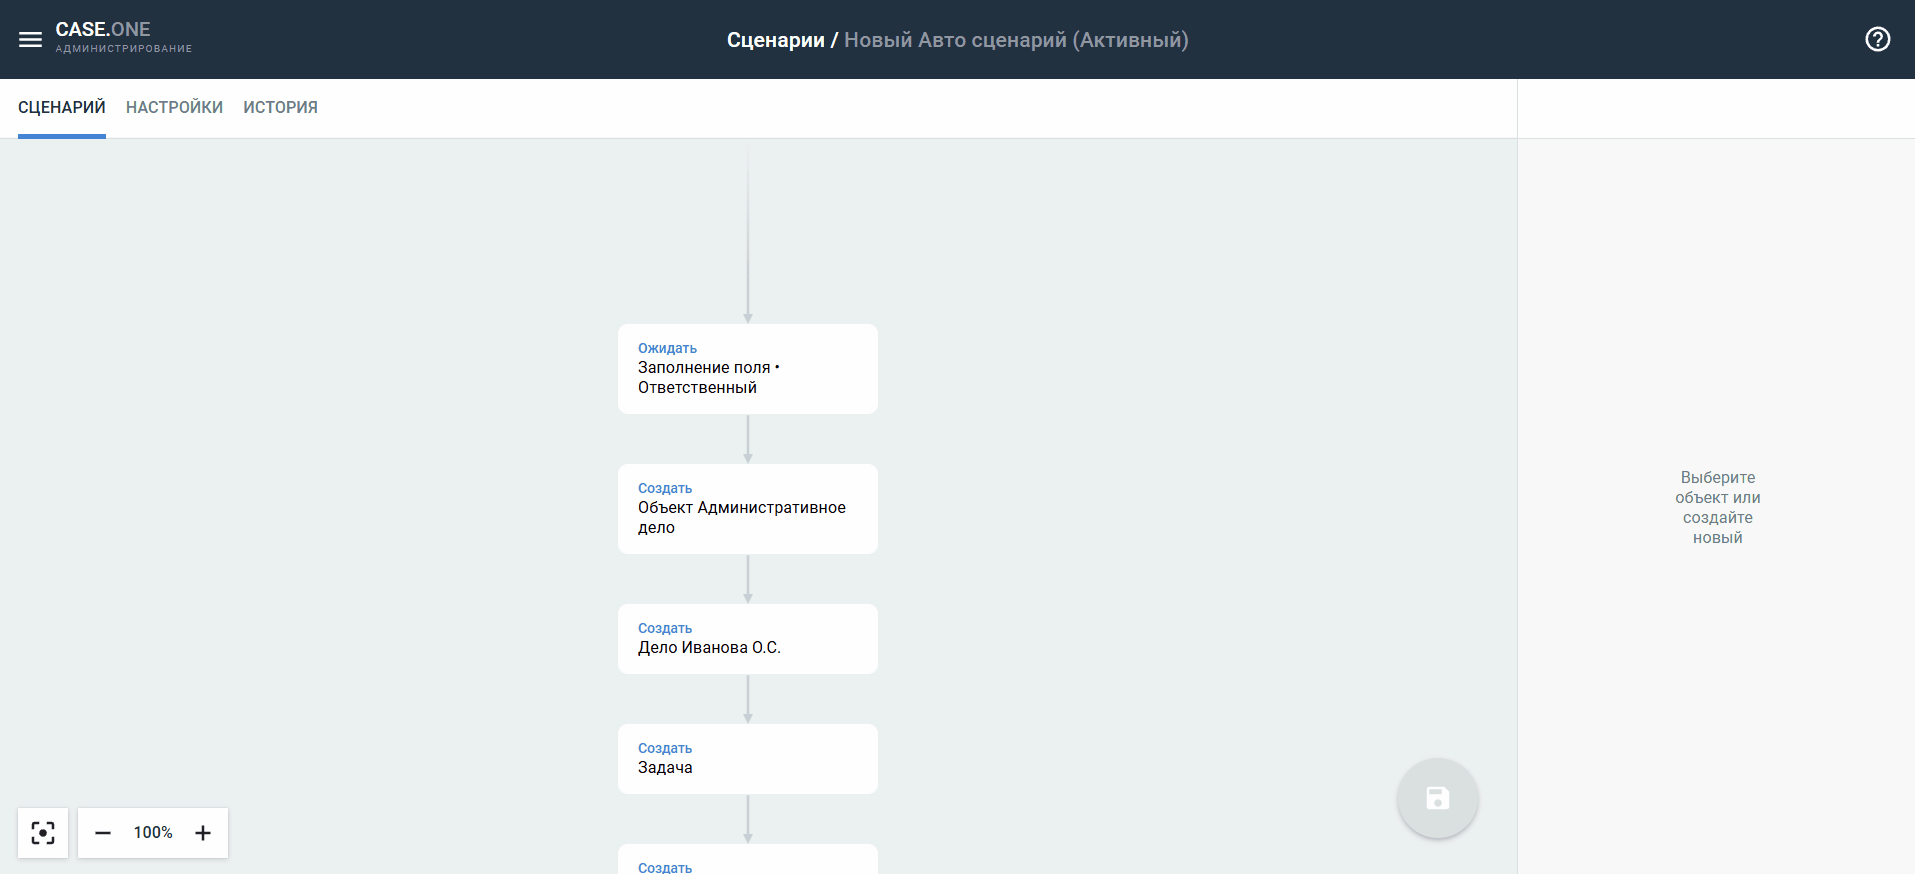This screenshot has width=1915, height=874.
Task: Click the fit-to-screen center icon
Action: (43, 833)
